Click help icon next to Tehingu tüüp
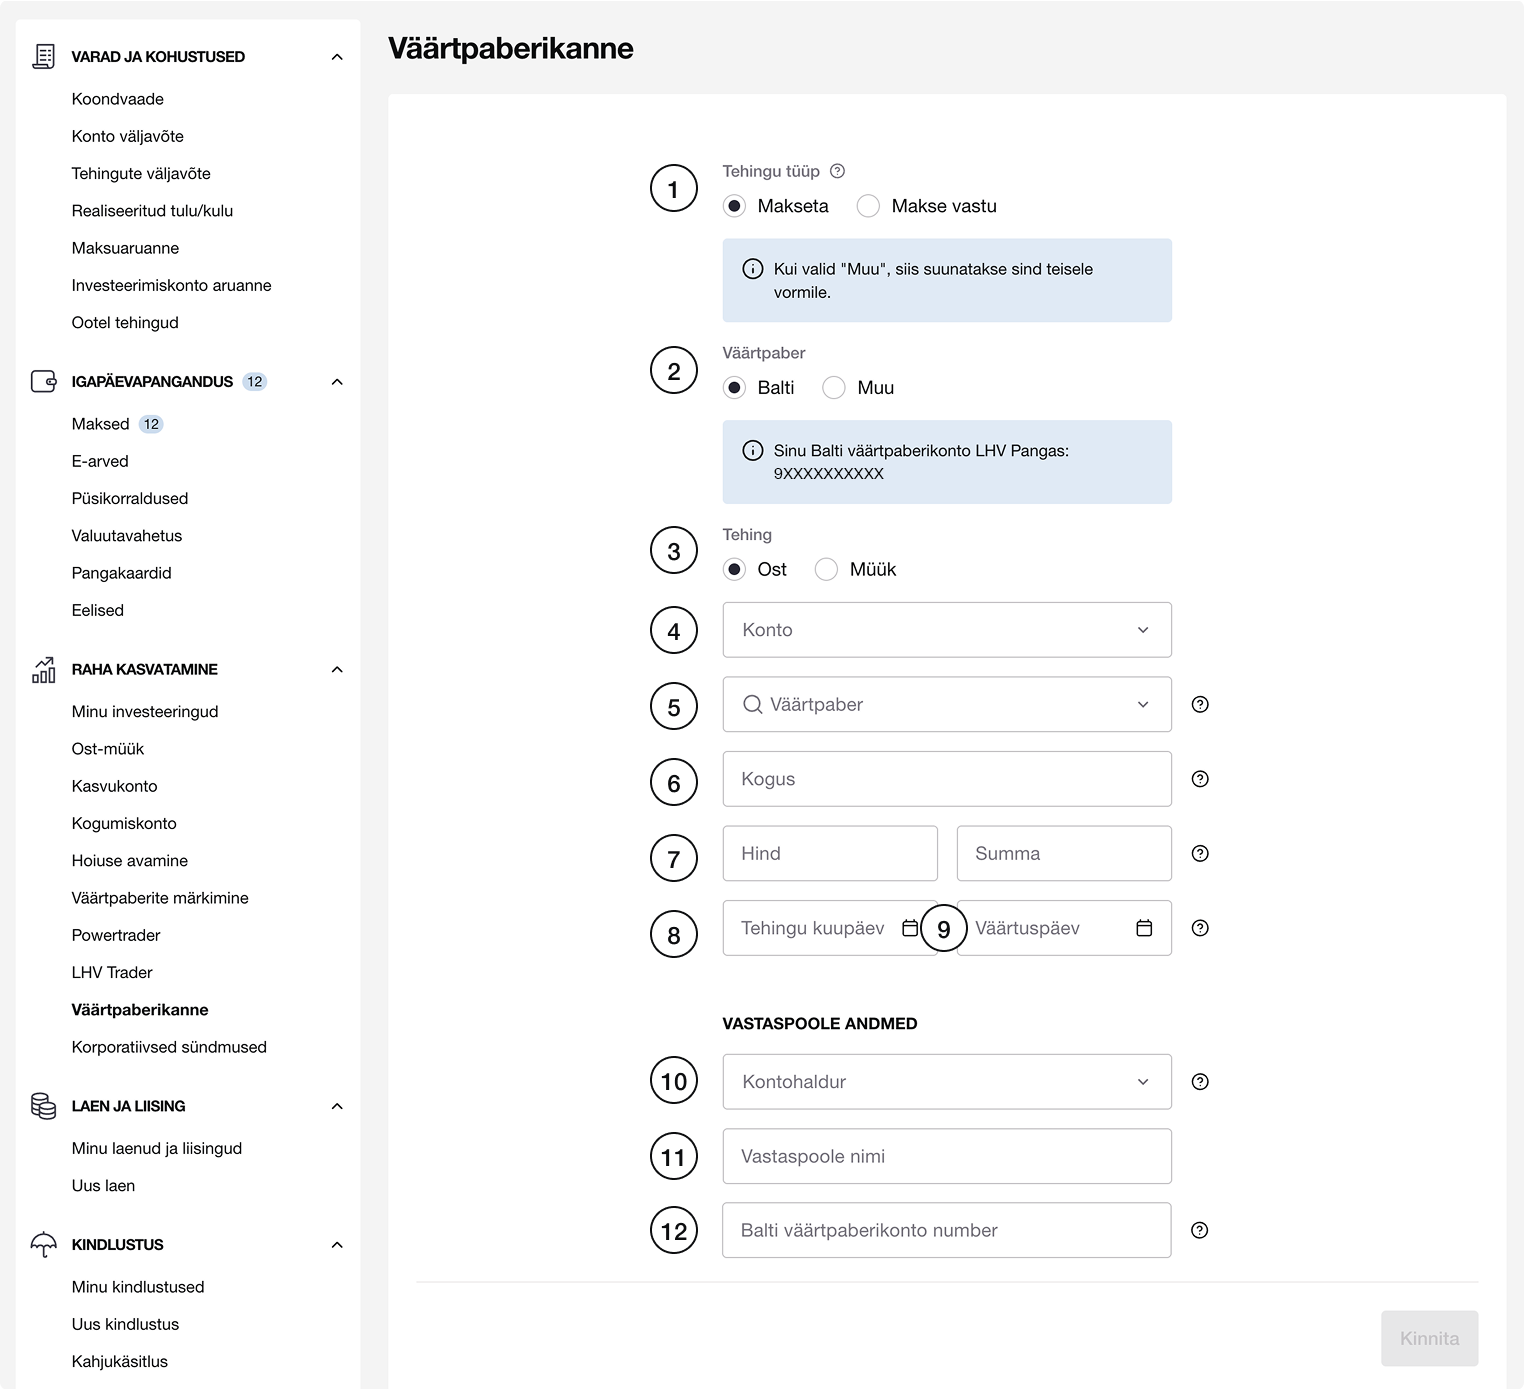Screen dimensions: 1524x1390 click(x=838, y=171)
